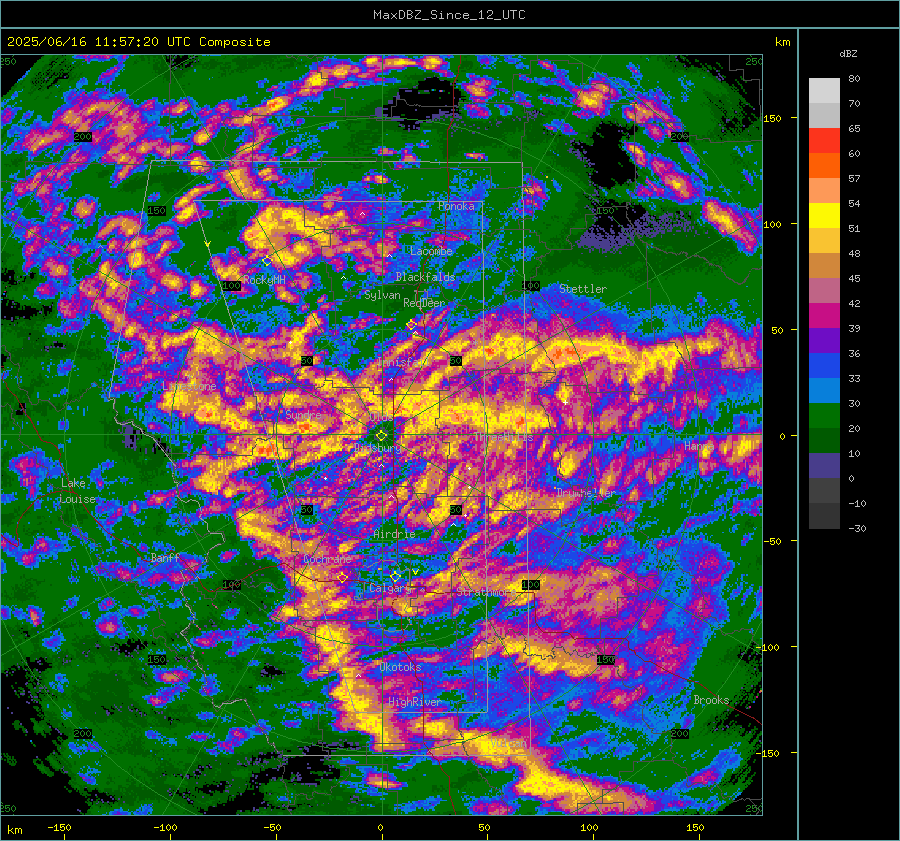Click the Blackfalds city label
The width and height of the screenshot is (900, 841).
point(425,277)
